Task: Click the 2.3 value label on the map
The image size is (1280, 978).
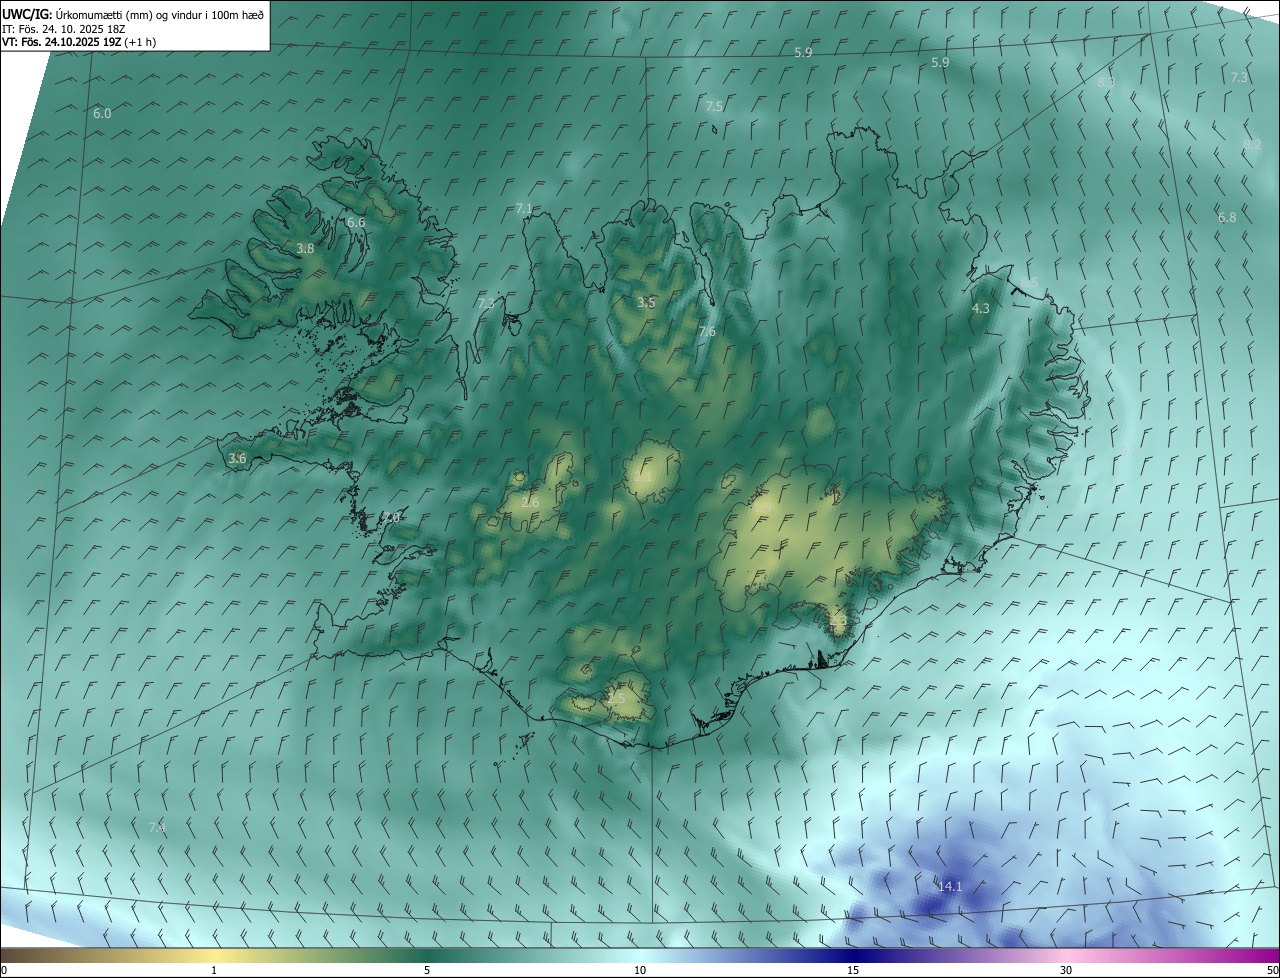Action: [x=838, y=621]
